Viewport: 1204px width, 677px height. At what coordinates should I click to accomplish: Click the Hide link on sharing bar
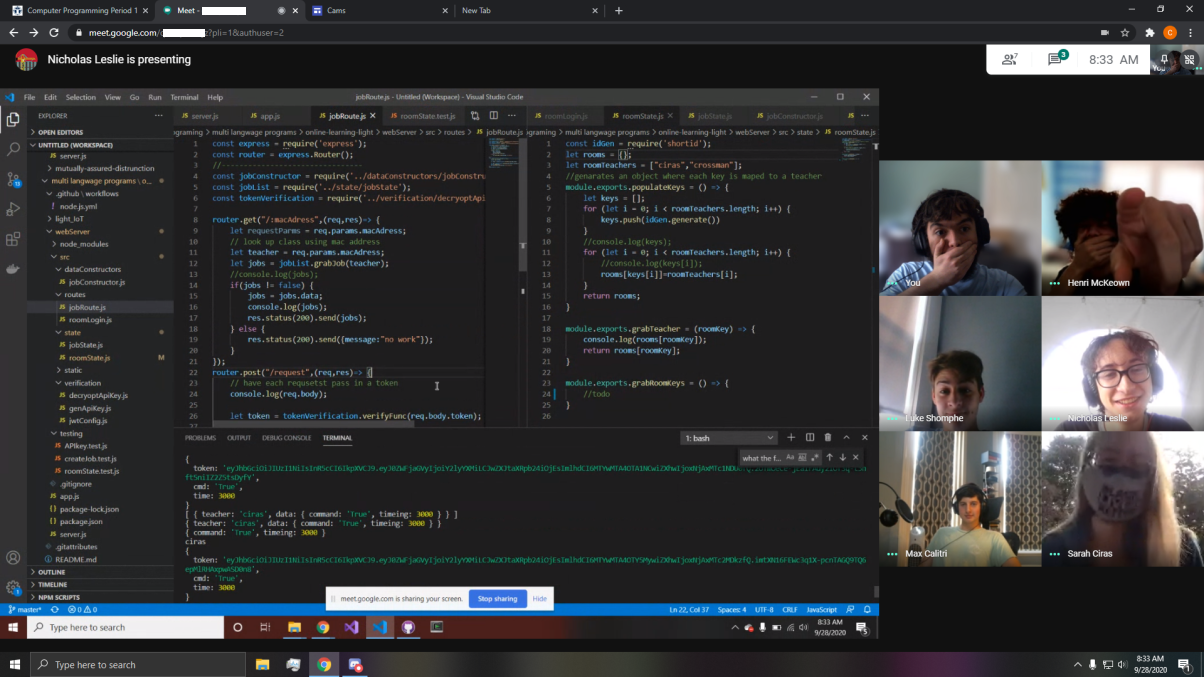[539, 599]
